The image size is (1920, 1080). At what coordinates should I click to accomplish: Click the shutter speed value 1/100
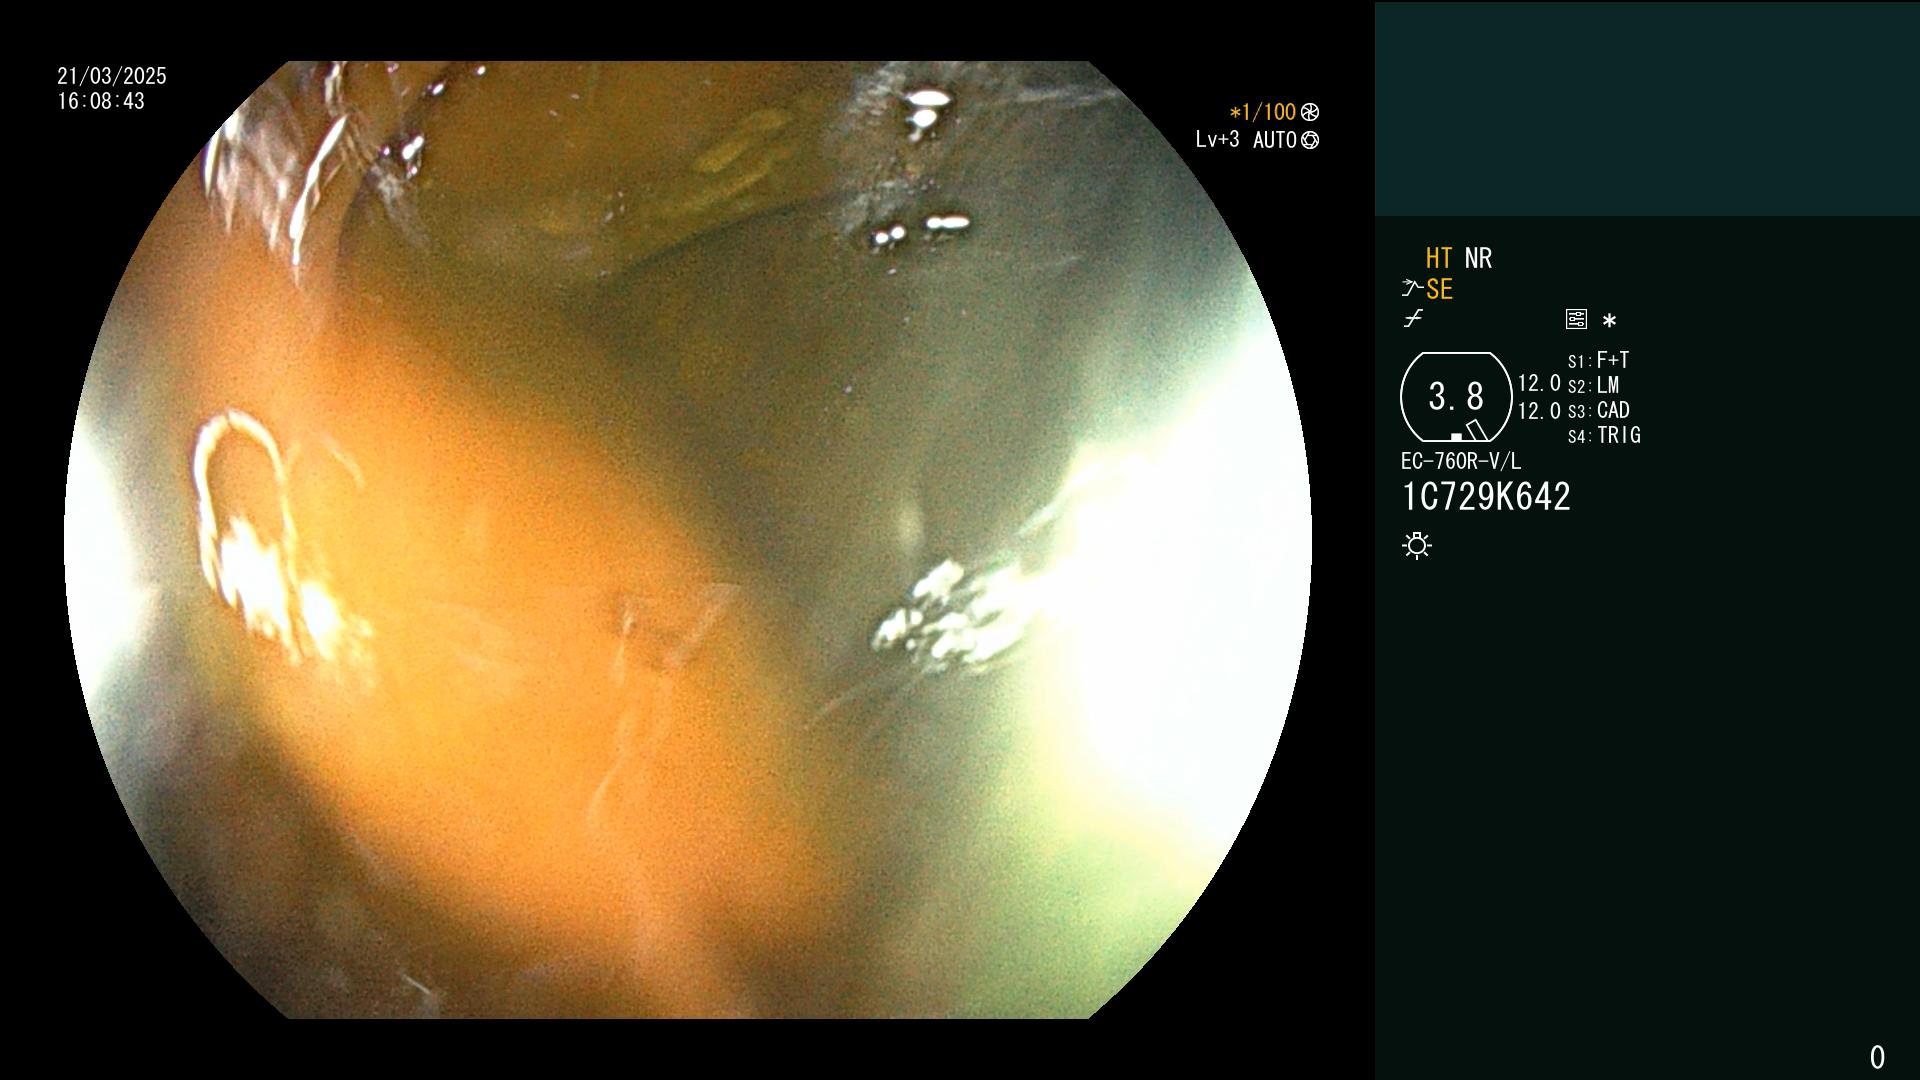(x=1262, y=112)
